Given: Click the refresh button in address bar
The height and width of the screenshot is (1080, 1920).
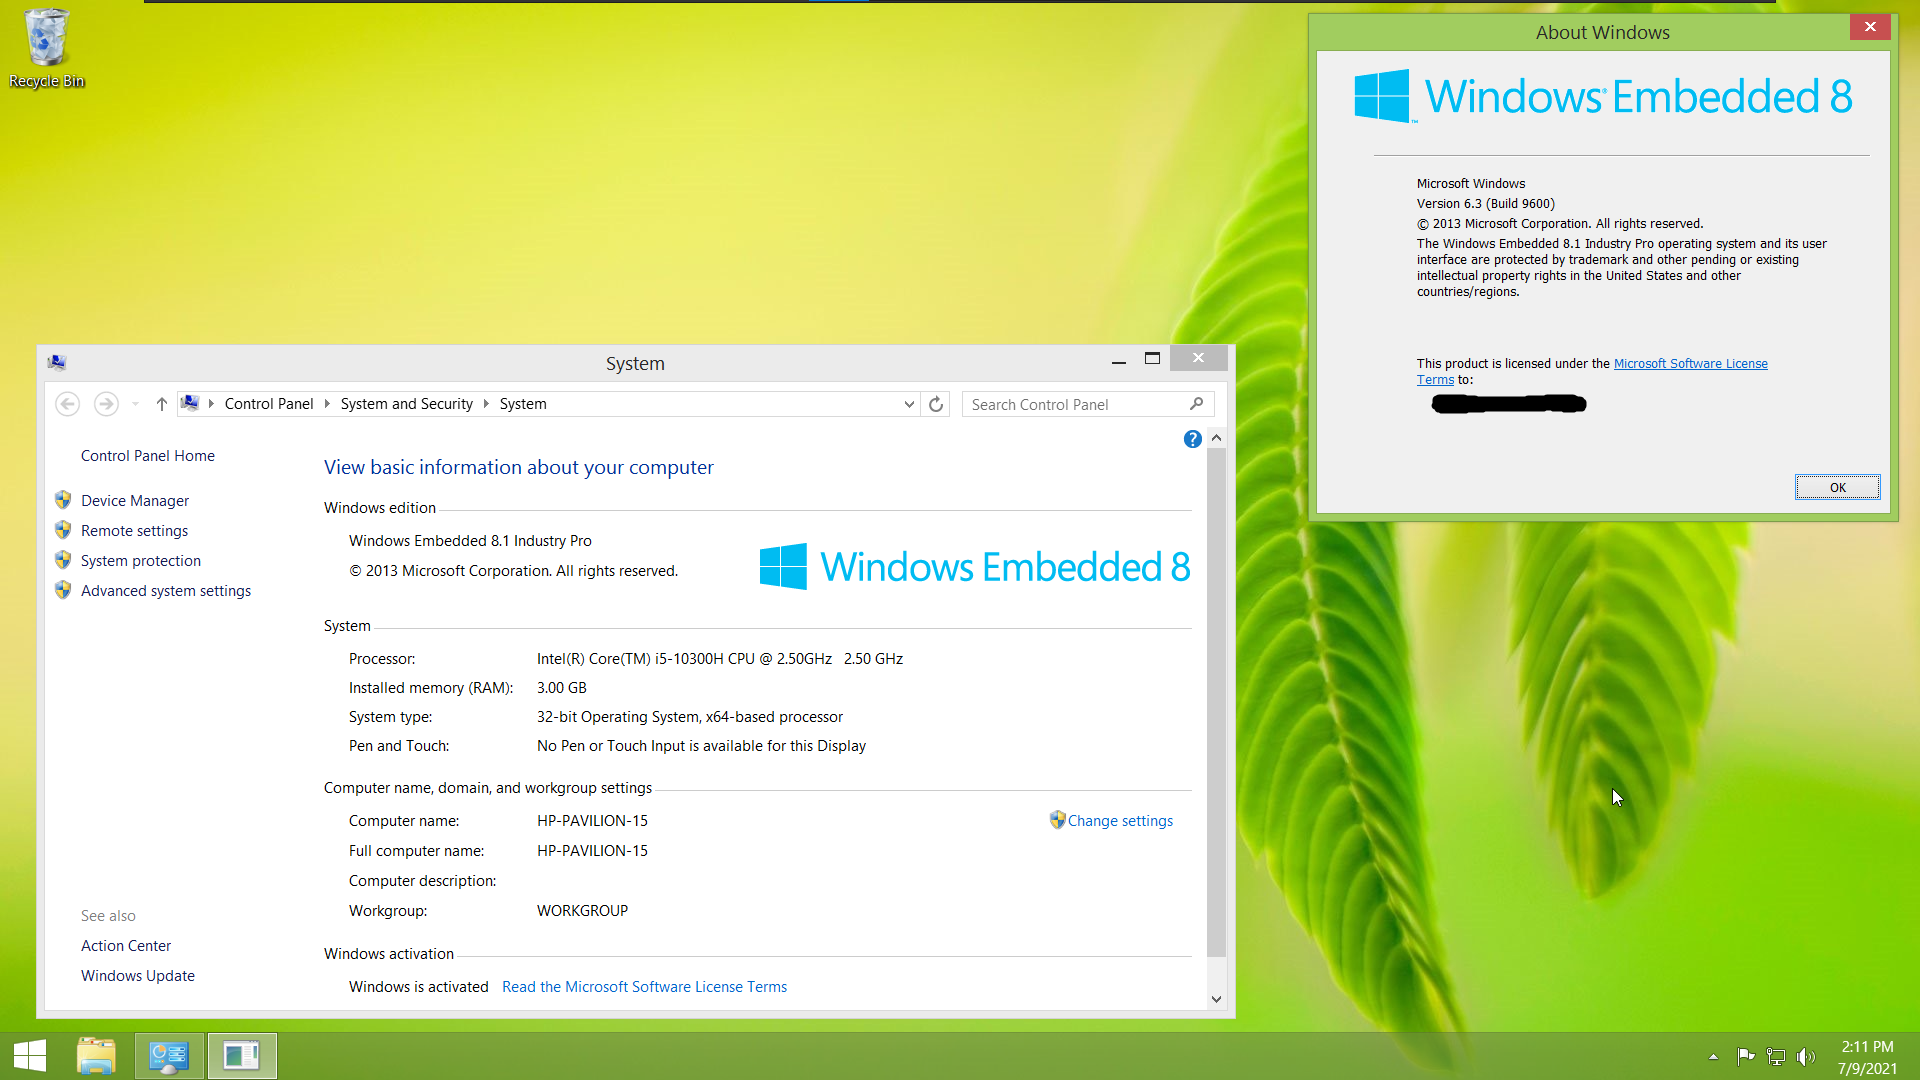Looking at the screenshot, I should (936, 404).
